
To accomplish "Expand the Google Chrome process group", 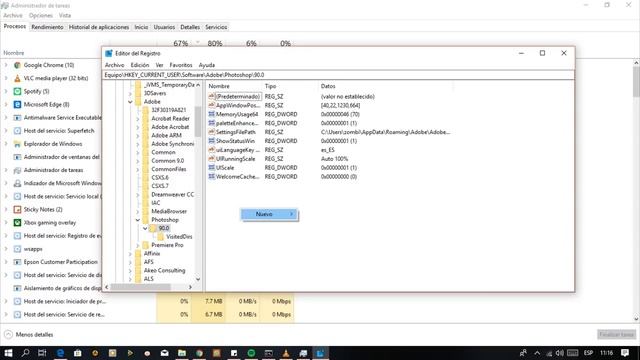I will [6, 65].
